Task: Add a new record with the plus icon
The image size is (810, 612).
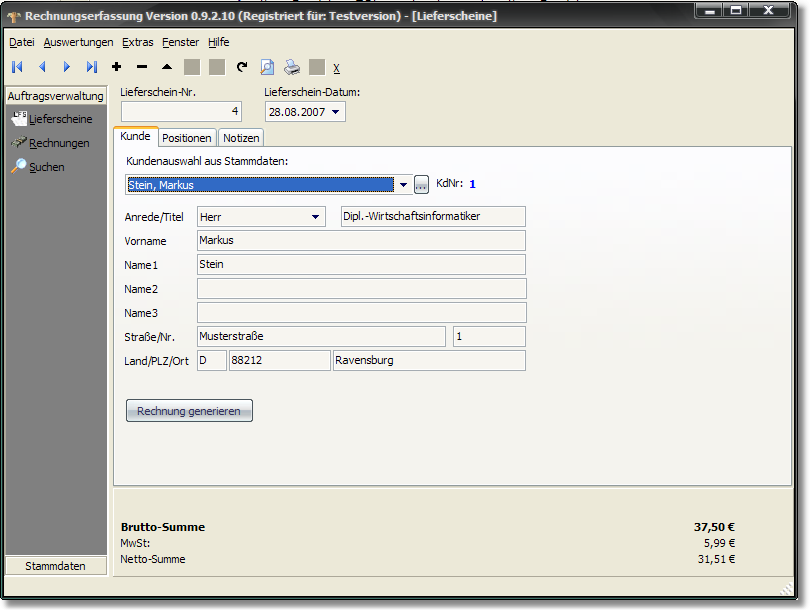Action: tap(117, 67)
